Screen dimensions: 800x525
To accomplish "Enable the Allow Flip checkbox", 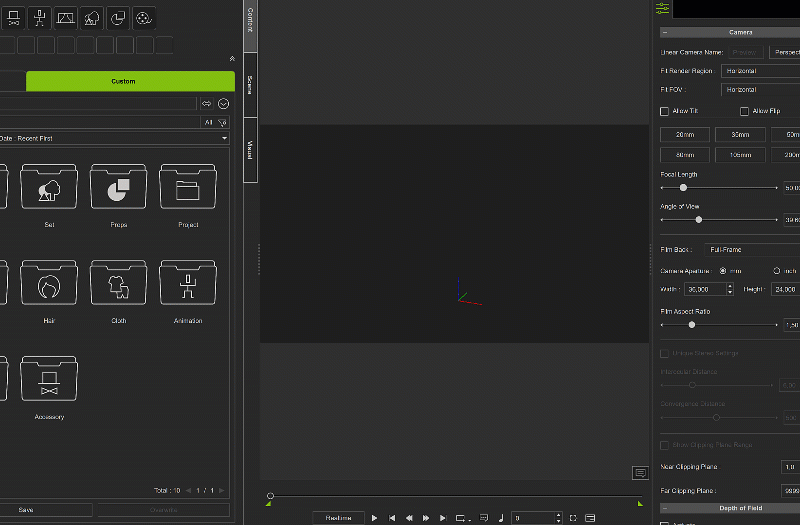I will (744, 111).
